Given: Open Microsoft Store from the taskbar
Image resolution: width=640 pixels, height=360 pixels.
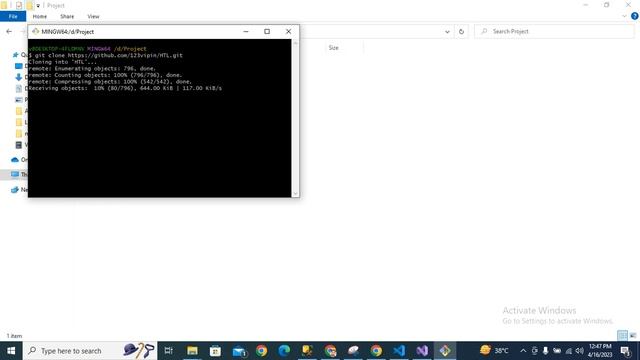Looking at the screenshot, I should [x=215, y=351].
